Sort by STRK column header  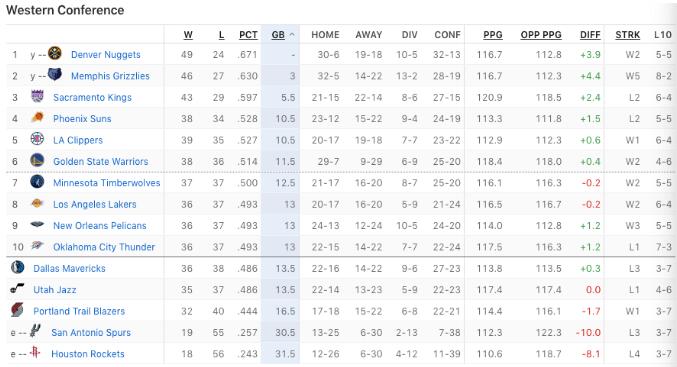click(628, 35)
